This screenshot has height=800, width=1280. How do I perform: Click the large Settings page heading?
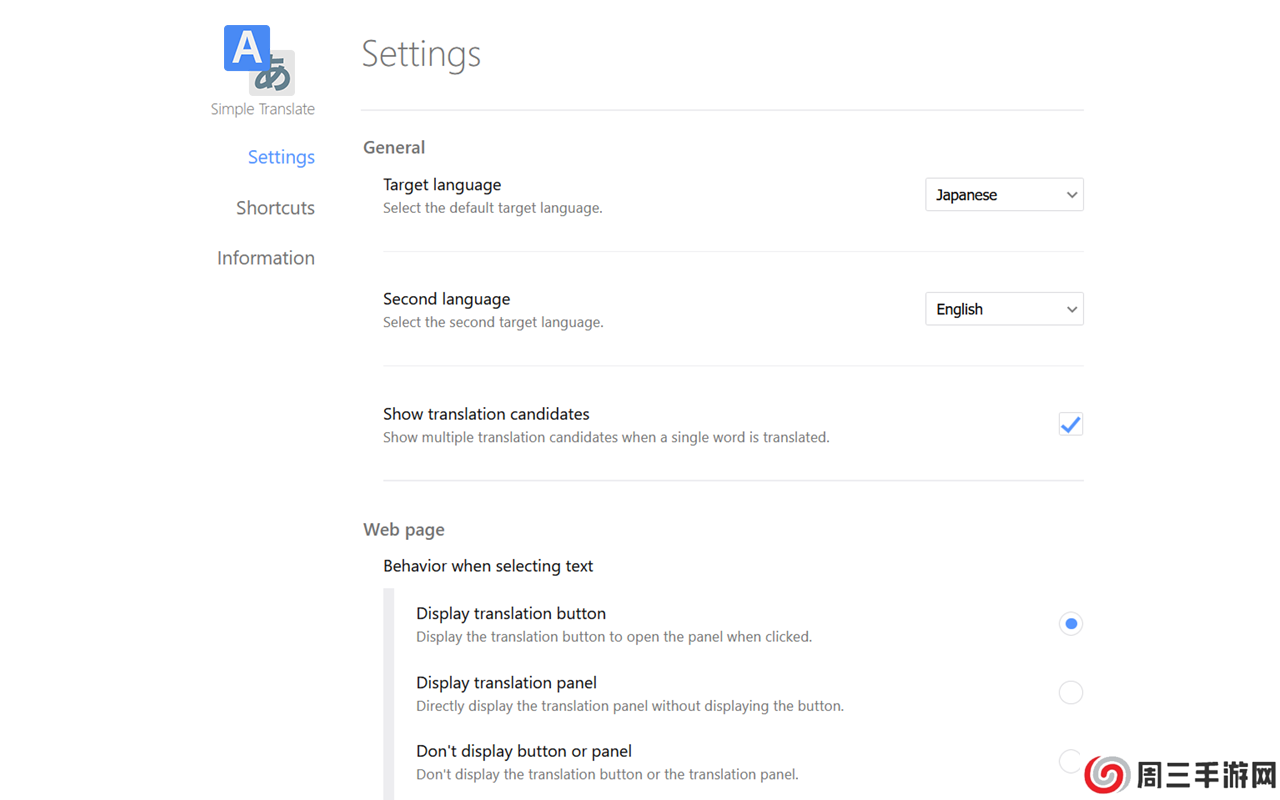[x=421, y=54]
